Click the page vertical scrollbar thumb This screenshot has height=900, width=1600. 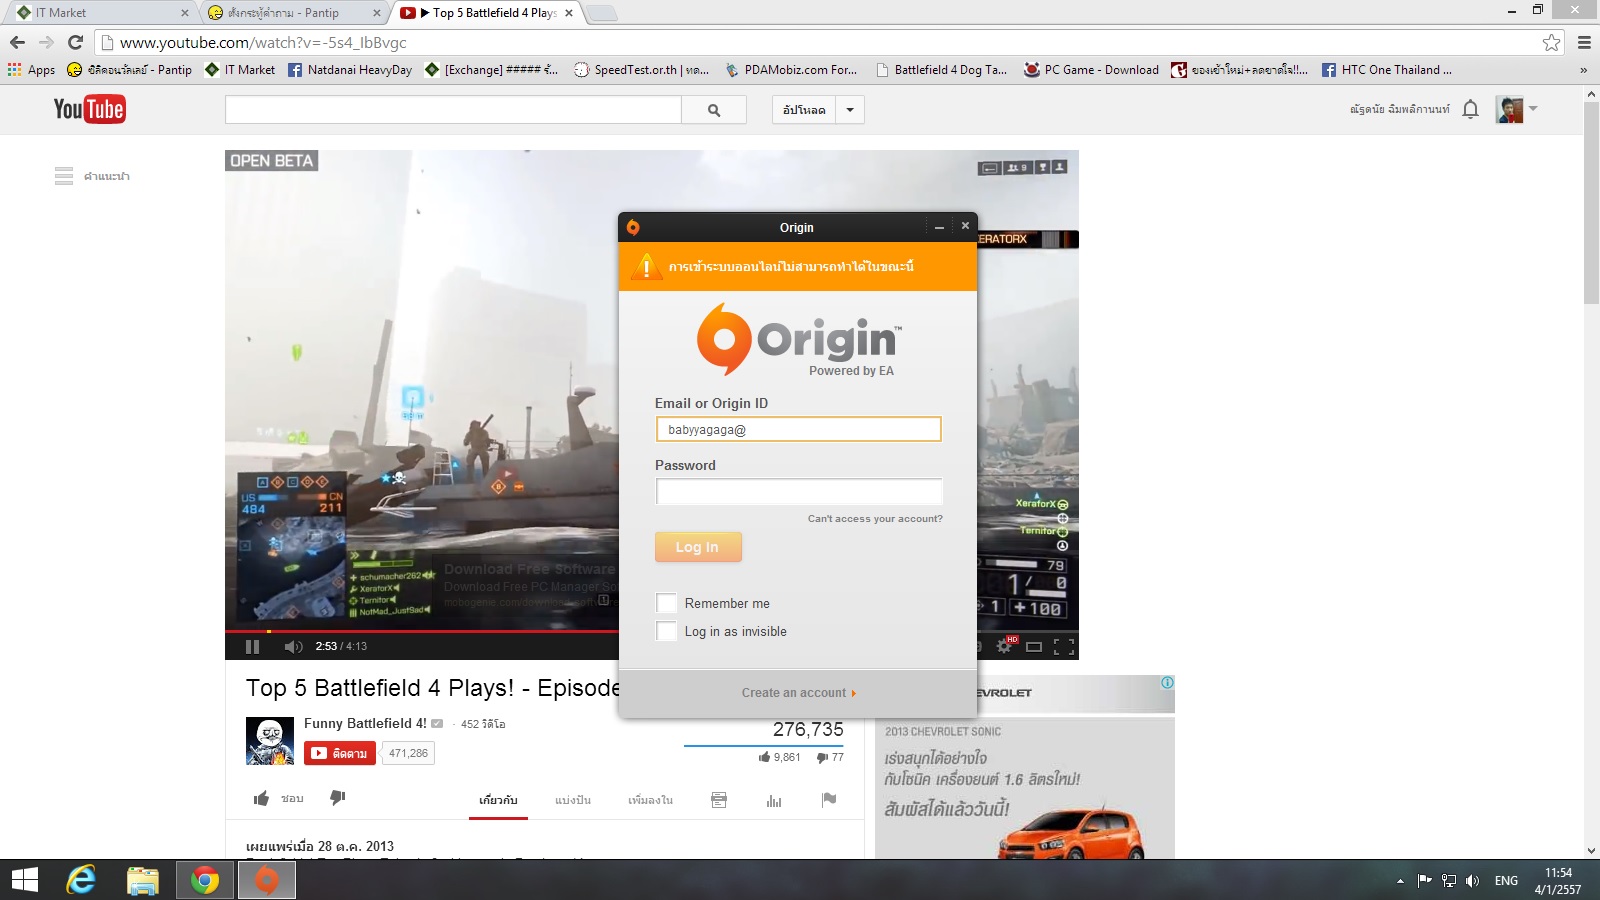pyautogui.click(x=1591, y=202)
